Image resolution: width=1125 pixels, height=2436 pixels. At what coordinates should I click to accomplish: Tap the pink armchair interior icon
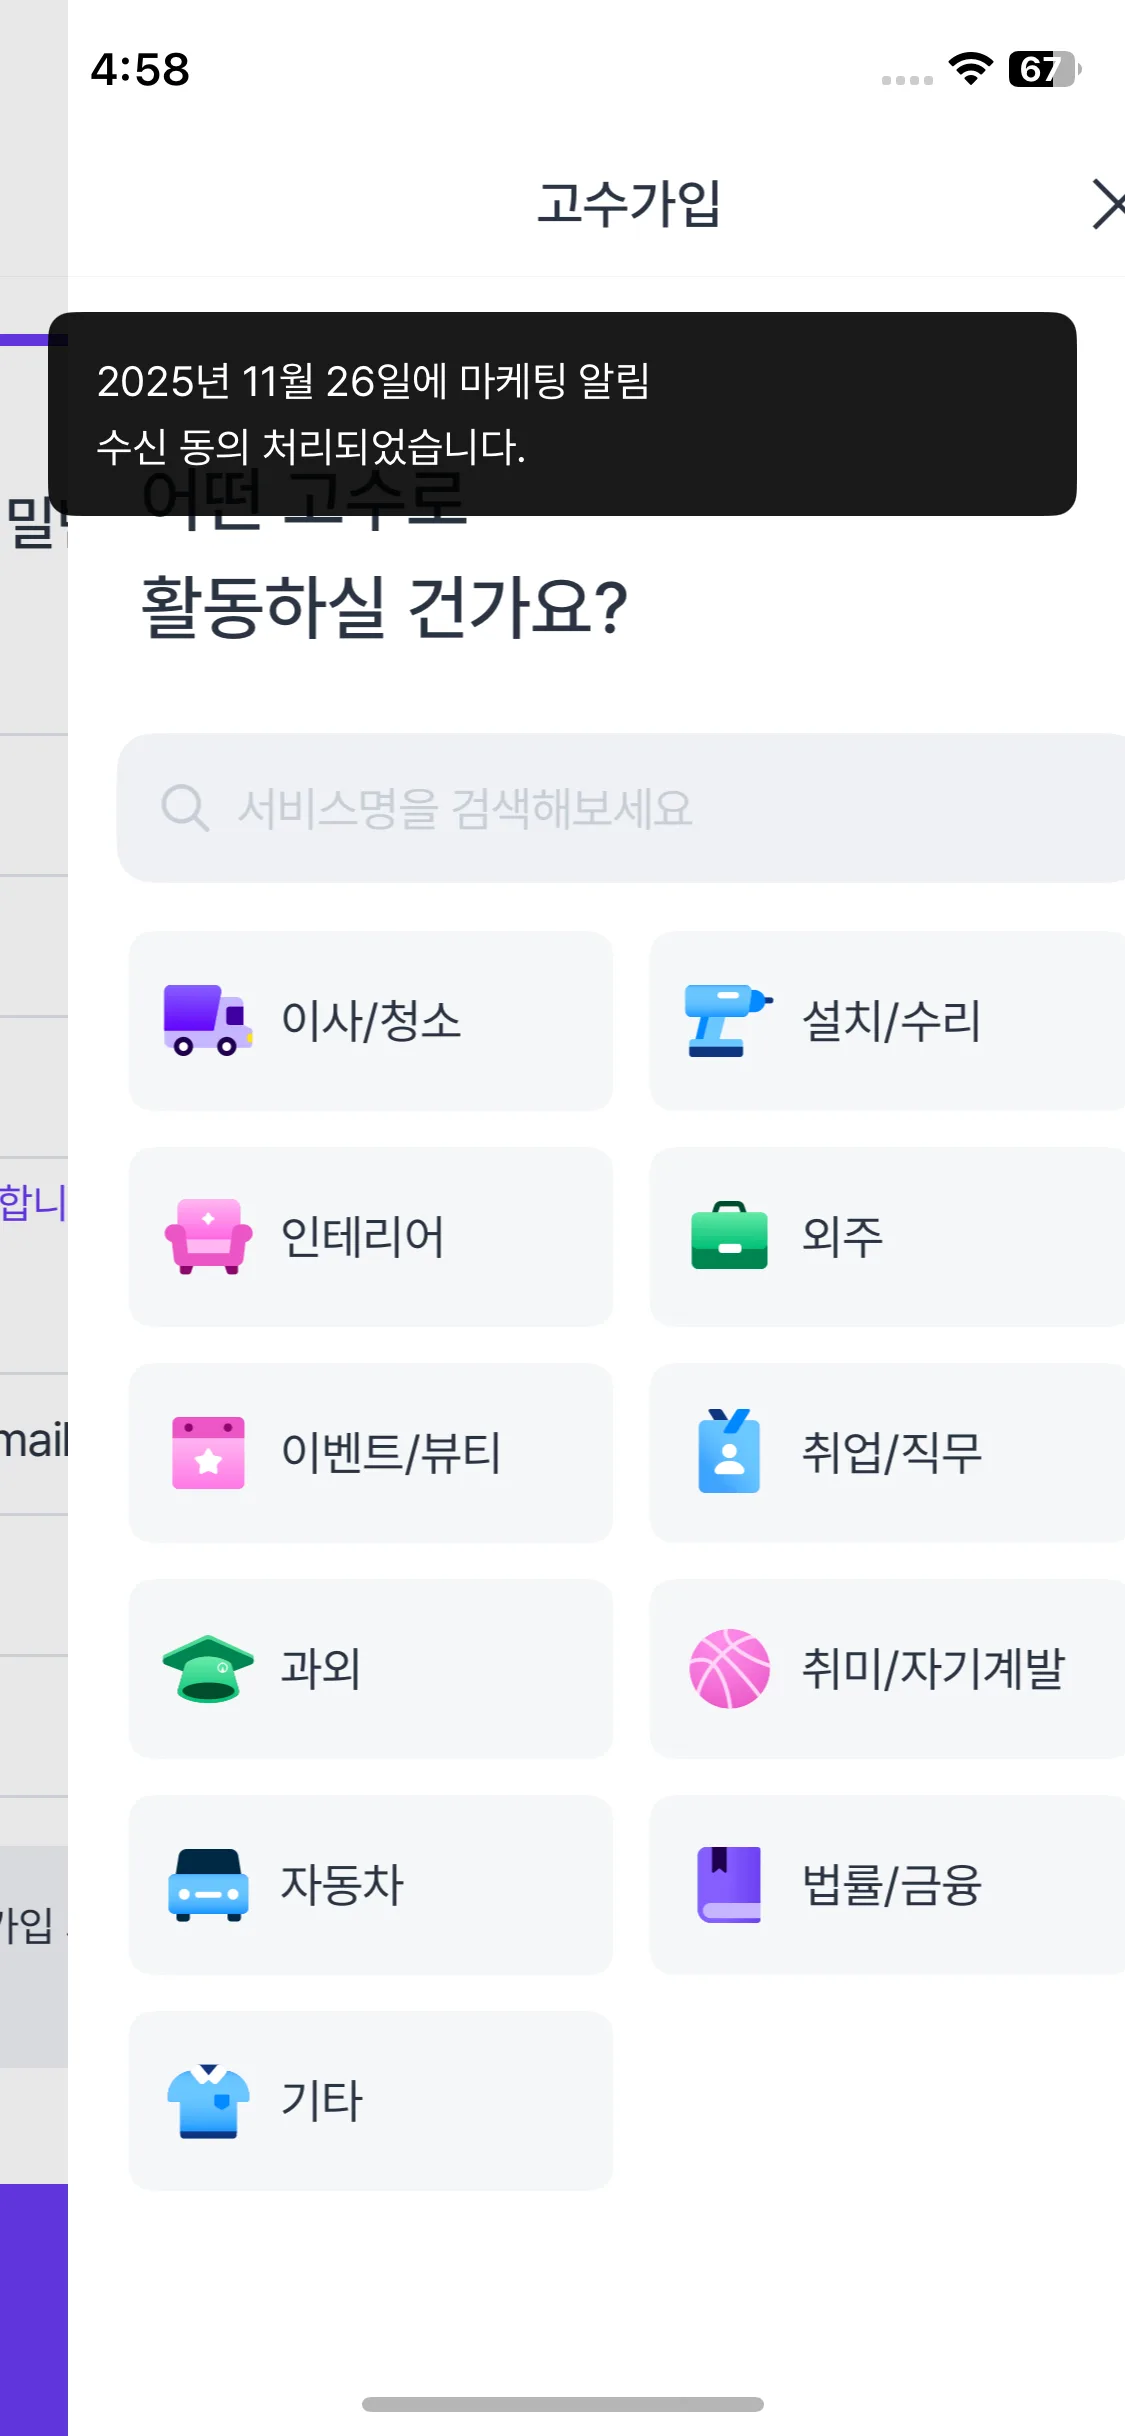(x=208, y=1237)
